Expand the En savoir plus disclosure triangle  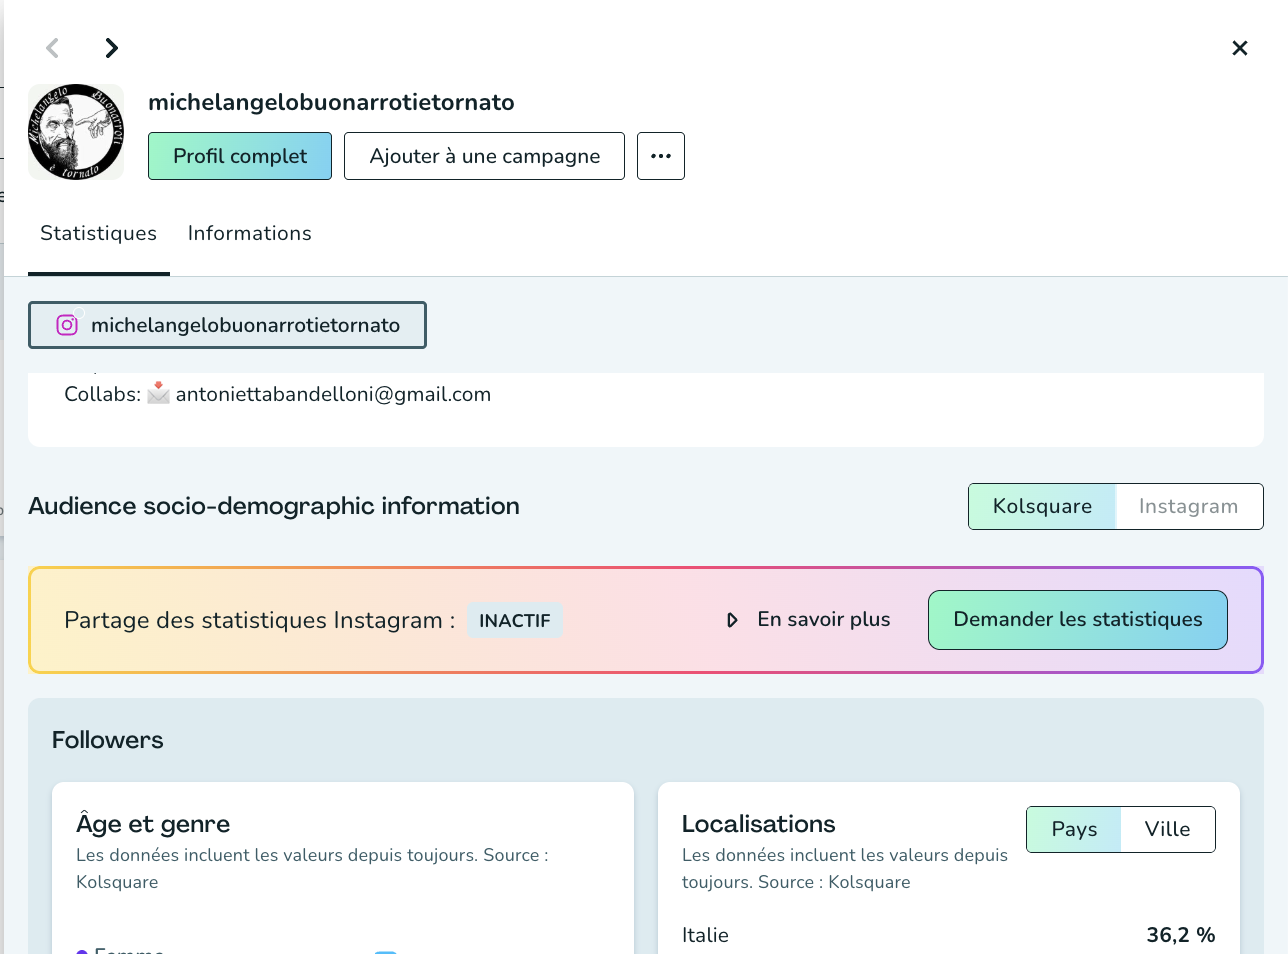[732, 620]
